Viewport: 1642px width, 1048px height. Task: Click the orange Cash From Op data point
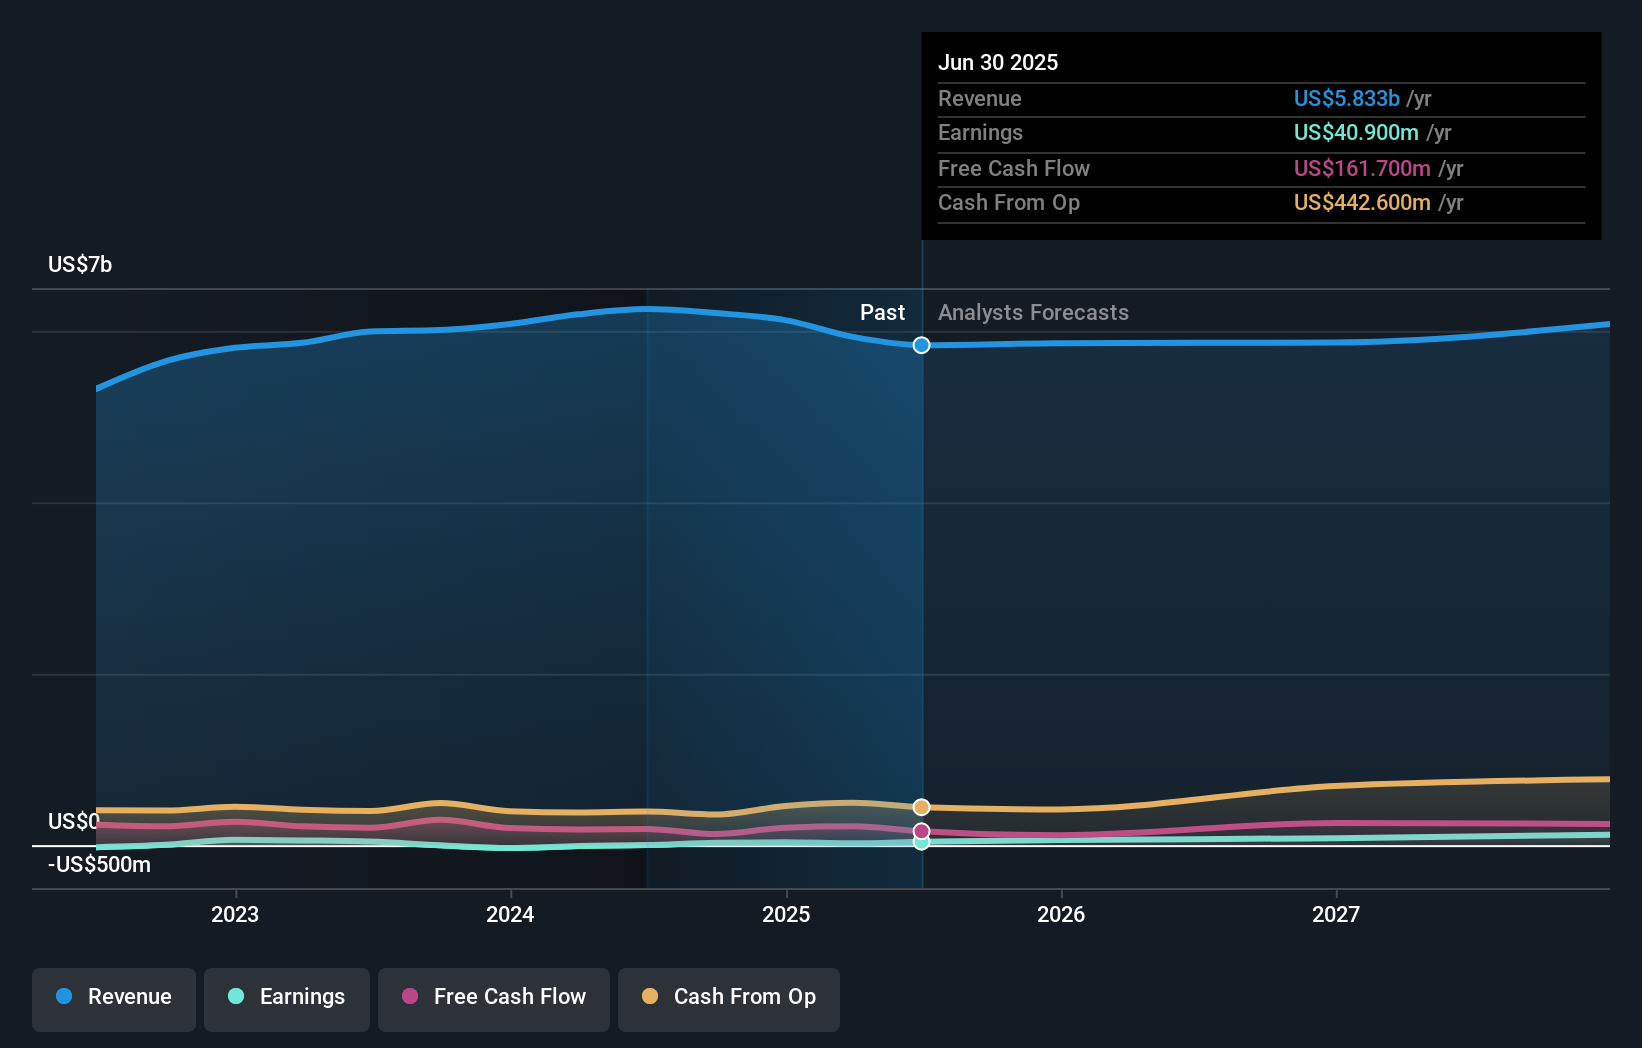coord(922,807)
